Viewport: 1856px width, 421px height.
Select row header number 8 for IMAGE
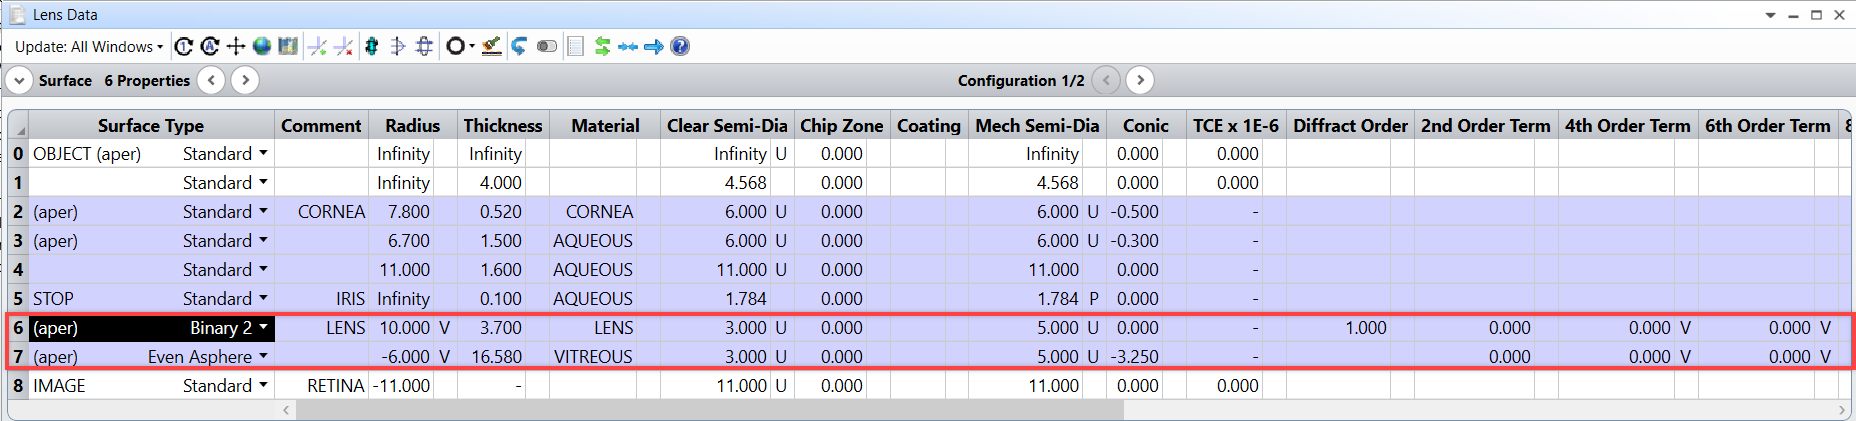pos(18,385)
